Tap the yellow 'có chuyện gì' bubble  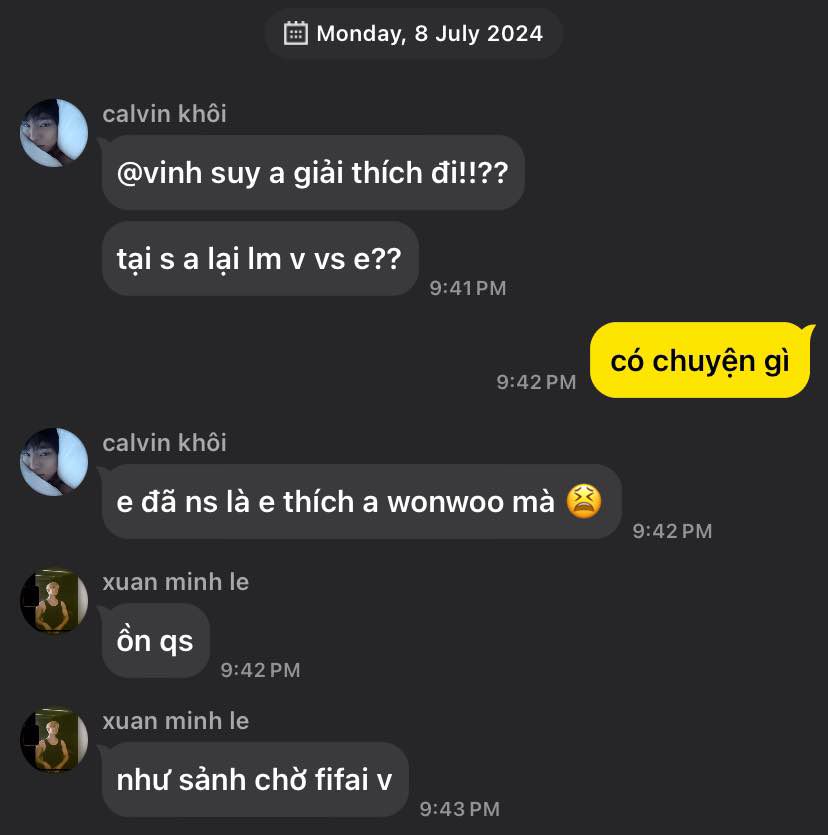pyautogui.click(x=700, y=361)
